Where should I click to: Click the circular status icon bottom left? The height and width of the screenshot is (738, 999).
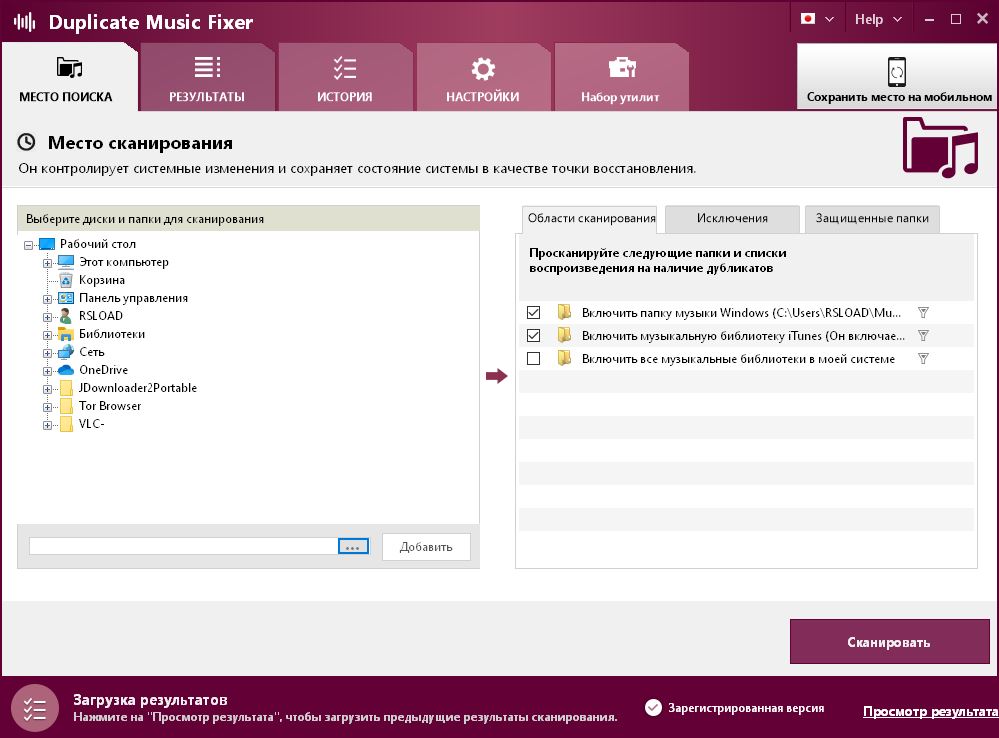click(35, 707)
